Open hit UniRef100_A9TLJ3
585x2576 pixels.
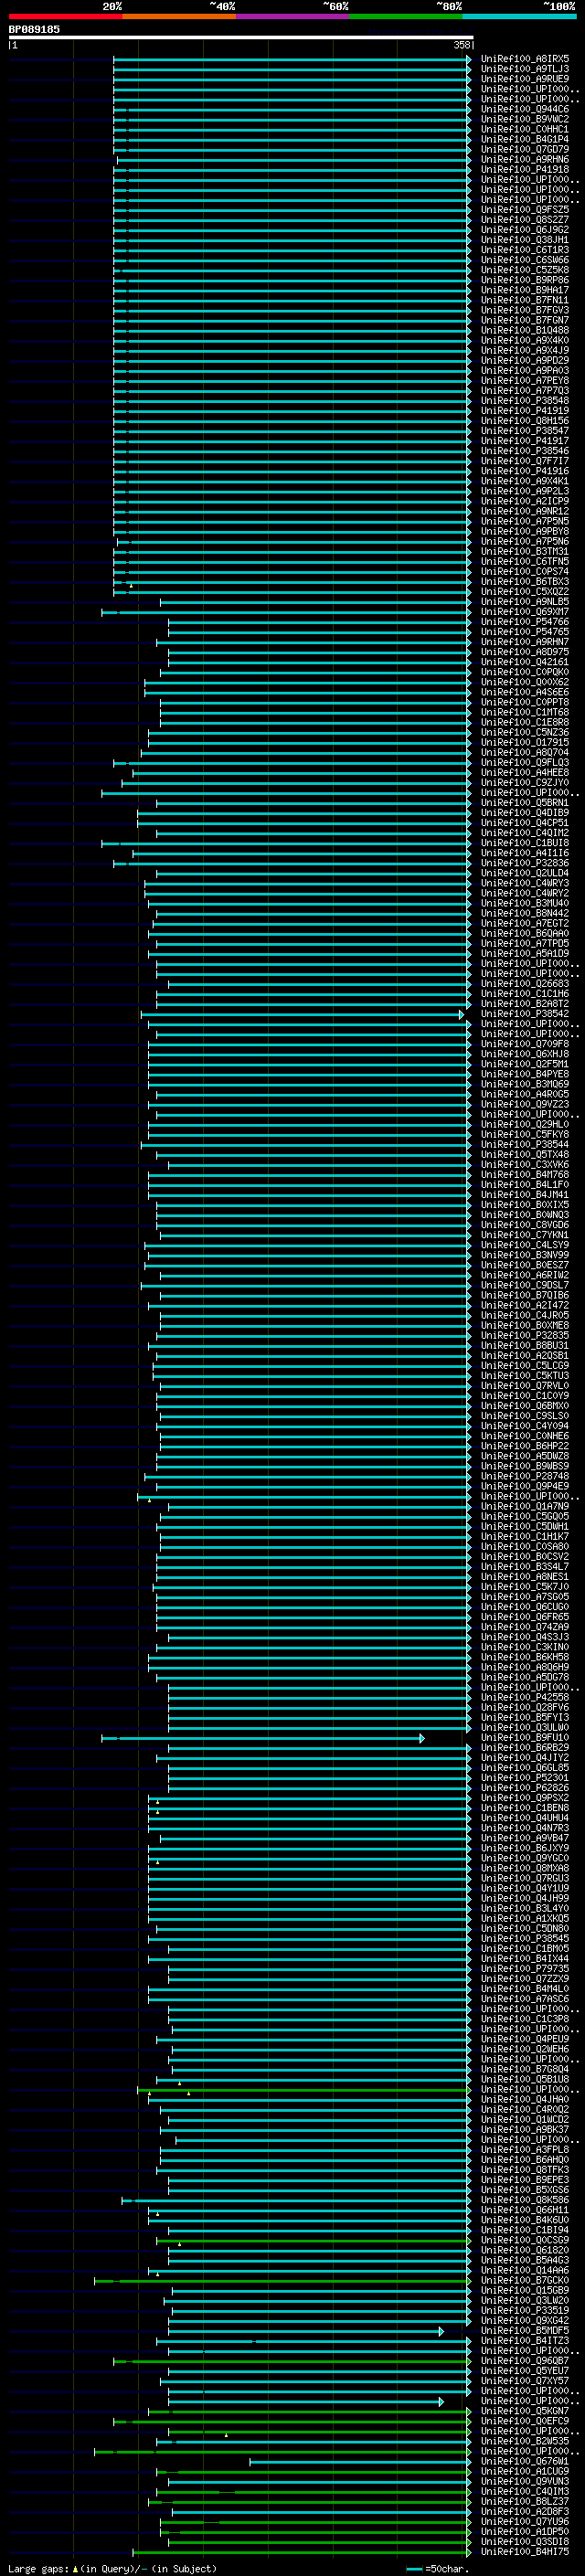(x=524, y=69)
